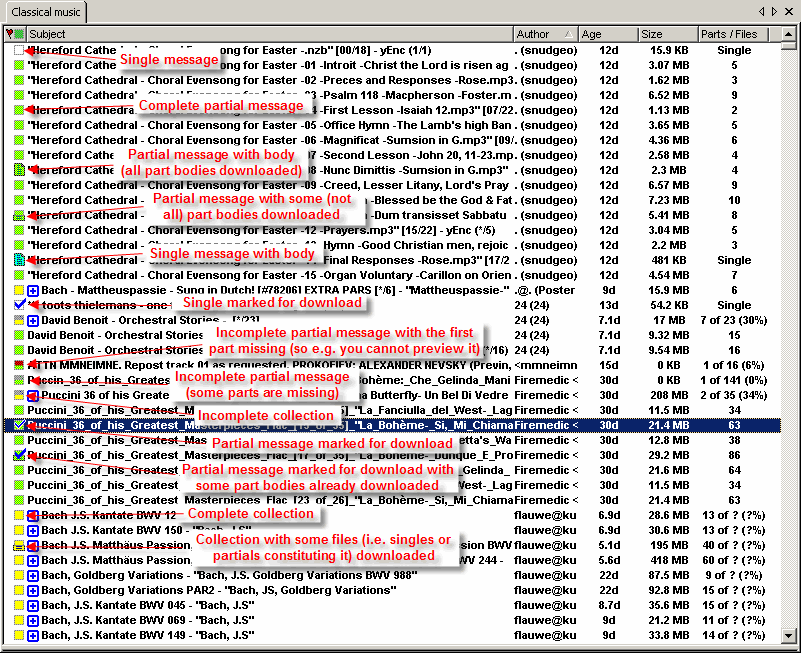Toggle download checkmark on highlighted Puccini row
This screenshot has width=801, height=653.
(x=19, y=425)
